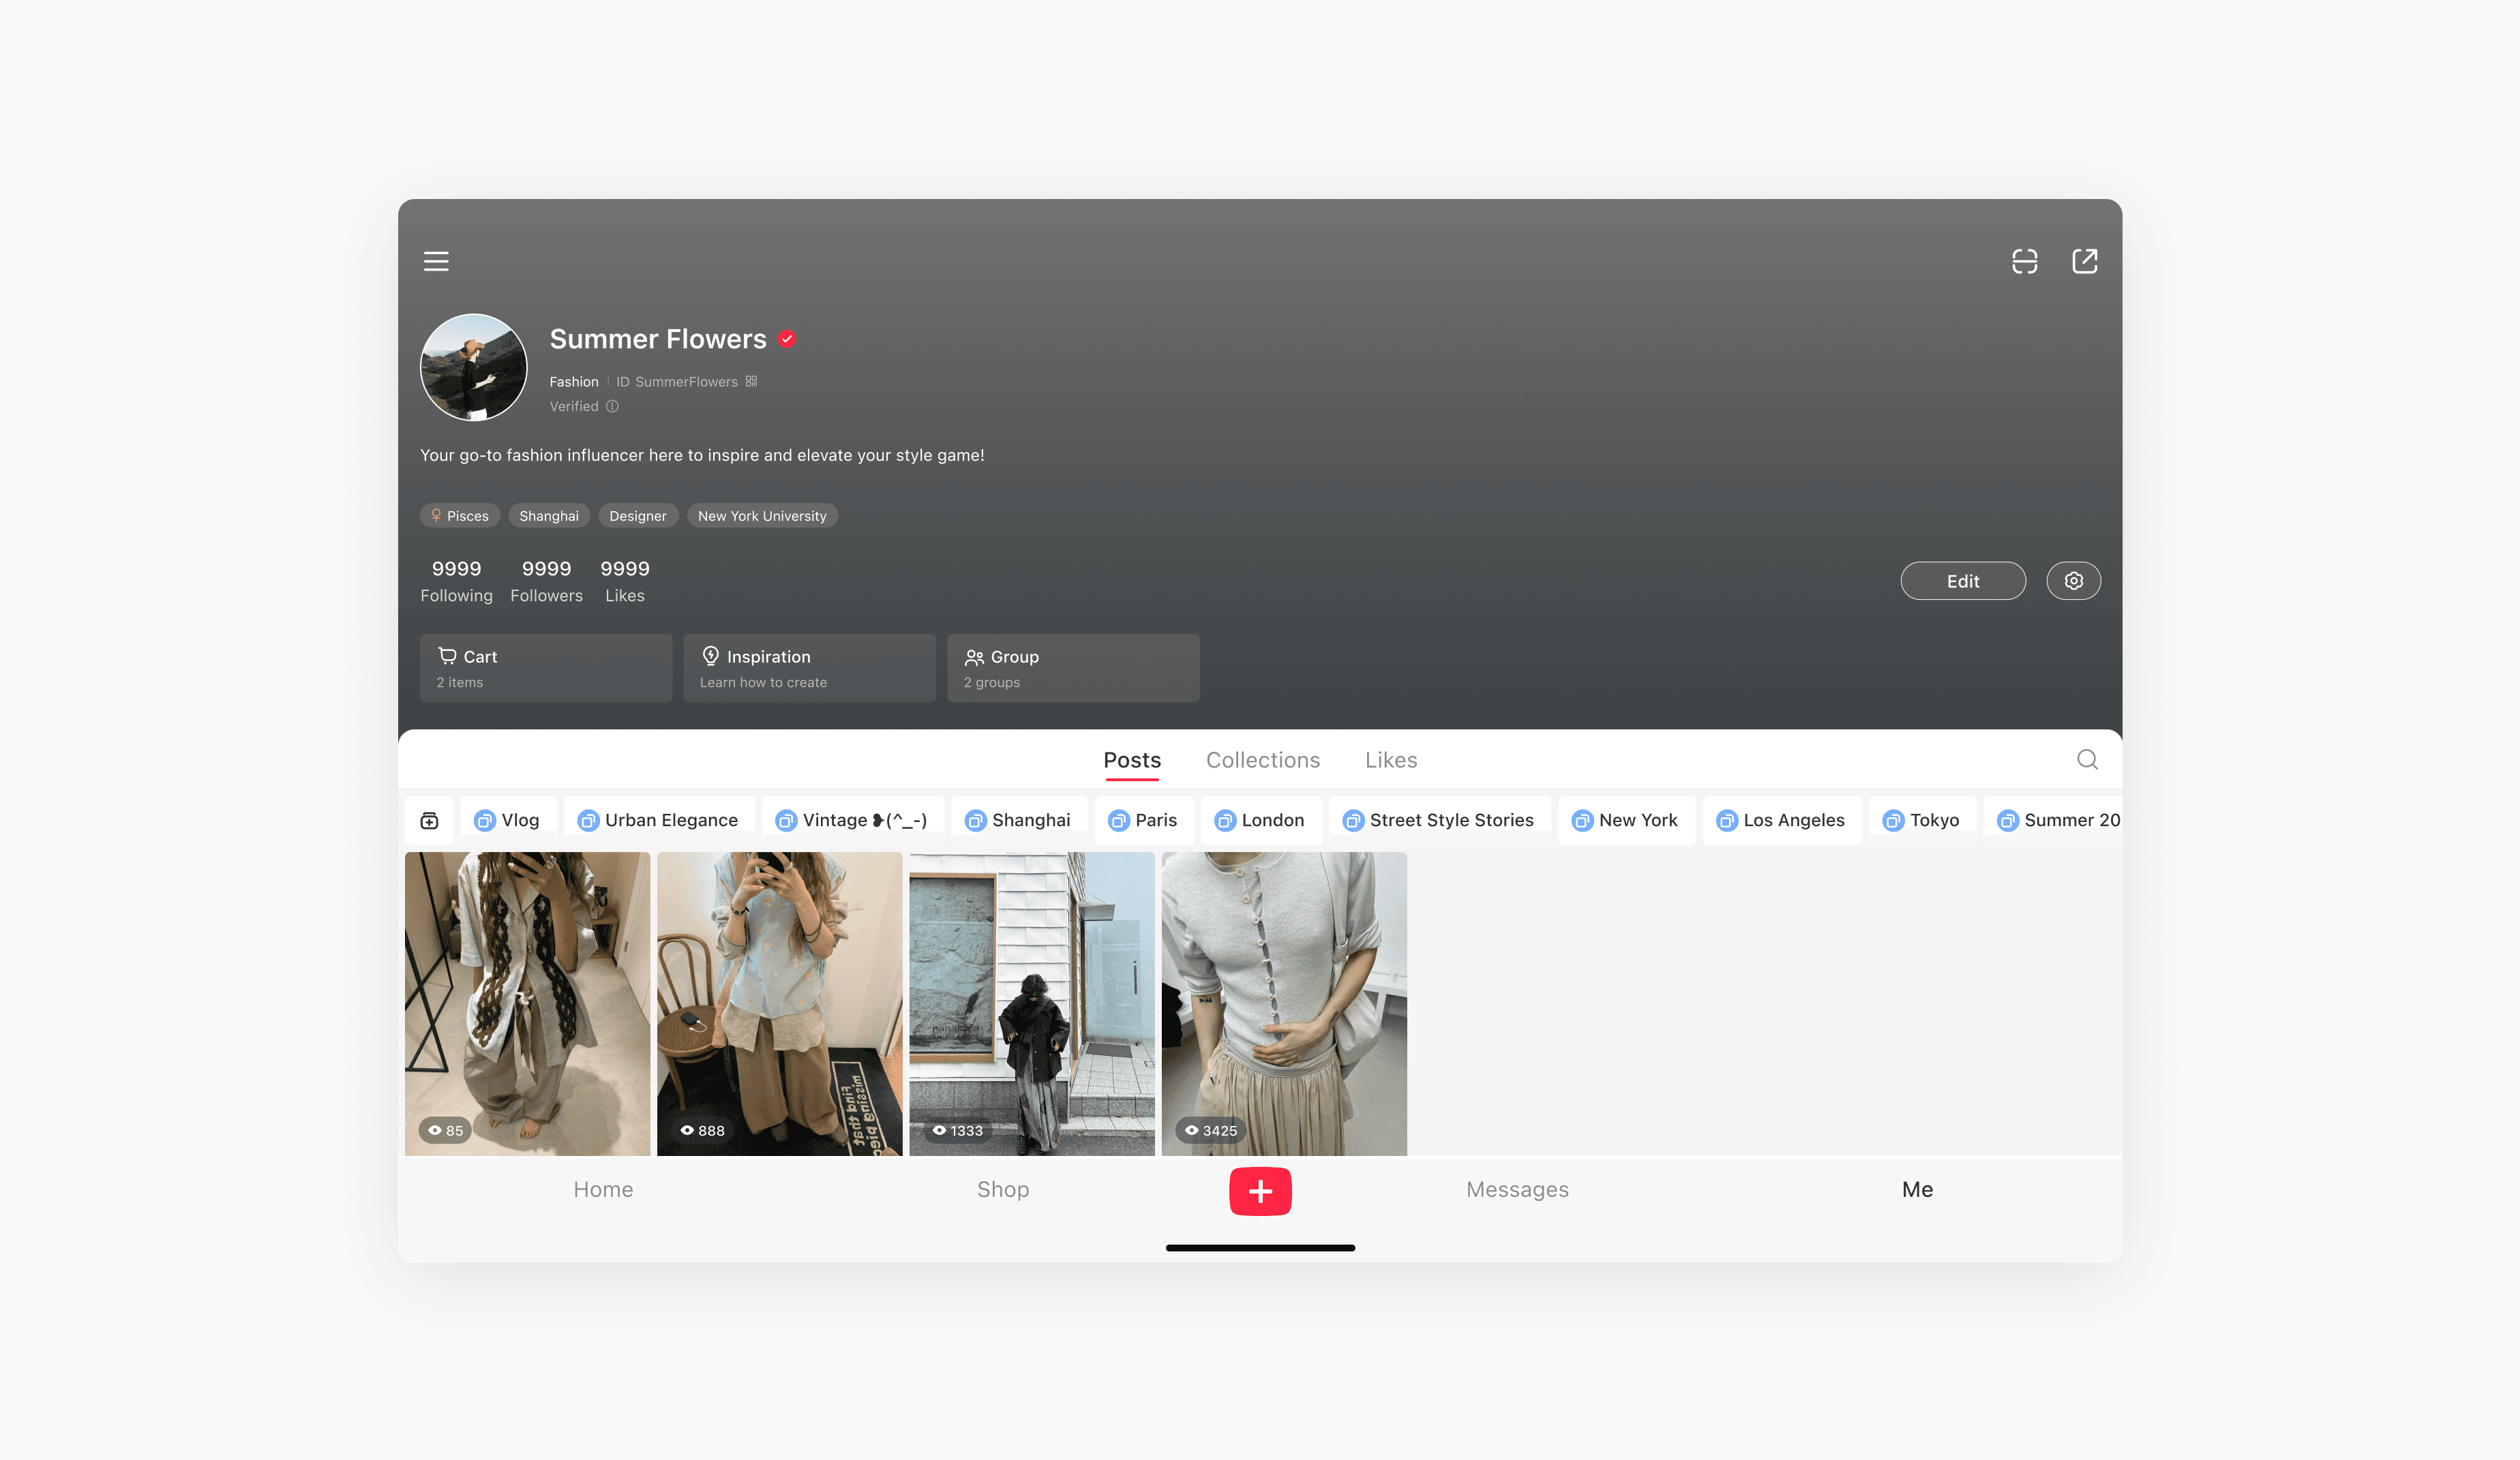Switch to the Collections tab
The image size is (2520, 1460).
1262,760
